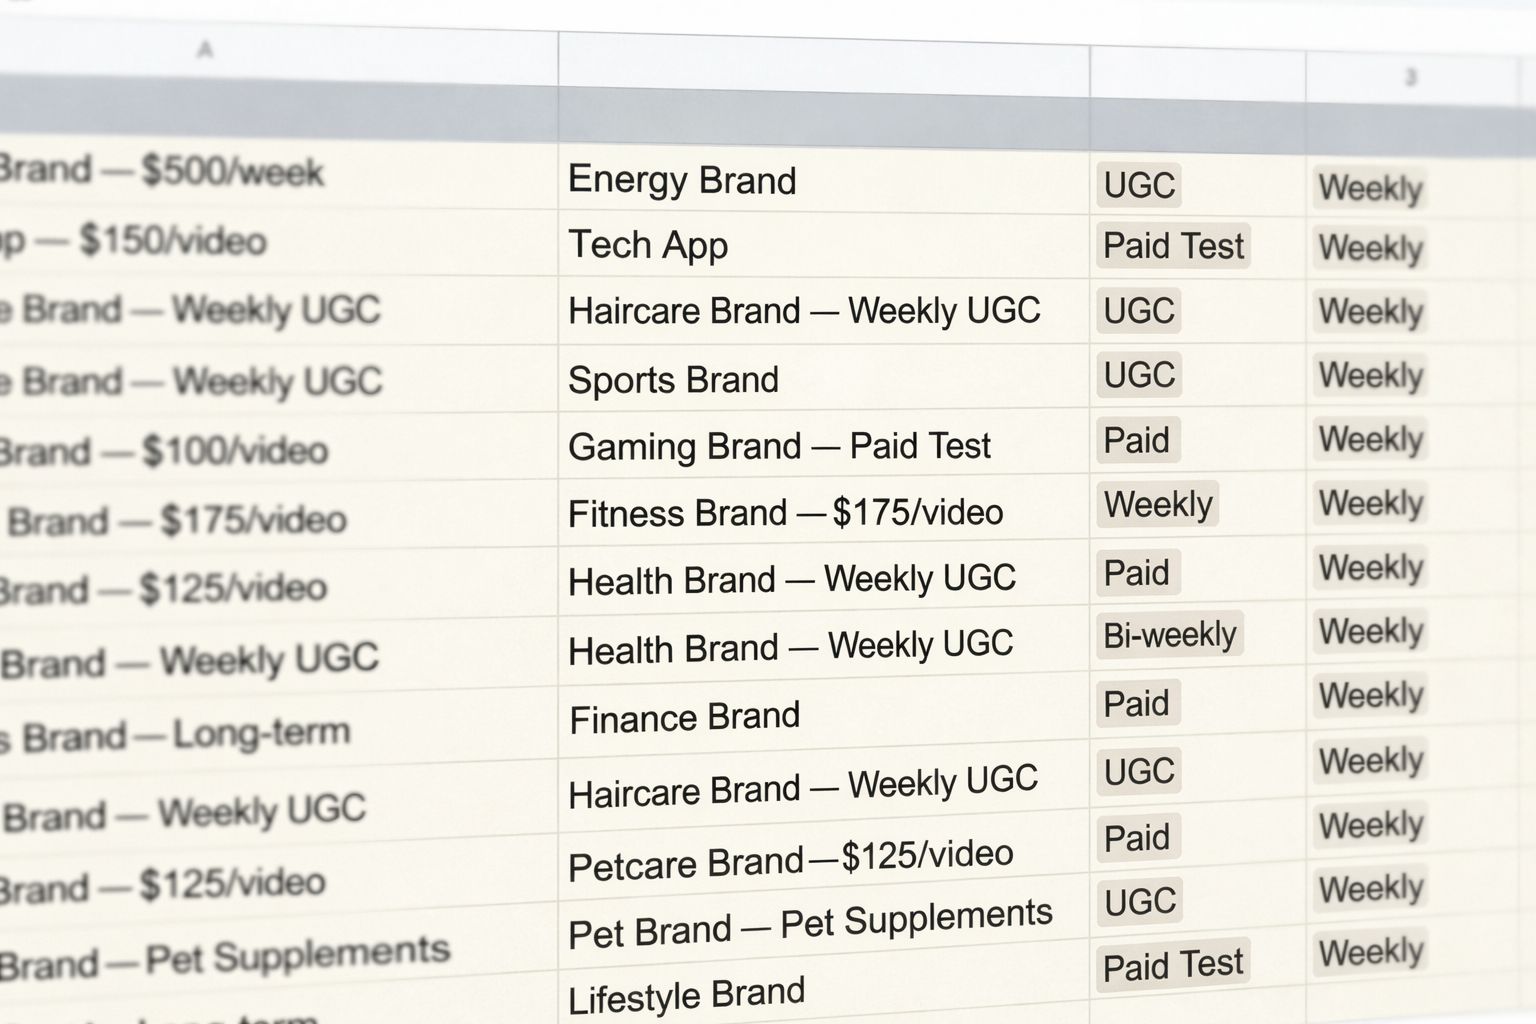Open the UGC chip in Sports Brand row
This screenshot has height=1024, width=1536.
pos(1139,375)
